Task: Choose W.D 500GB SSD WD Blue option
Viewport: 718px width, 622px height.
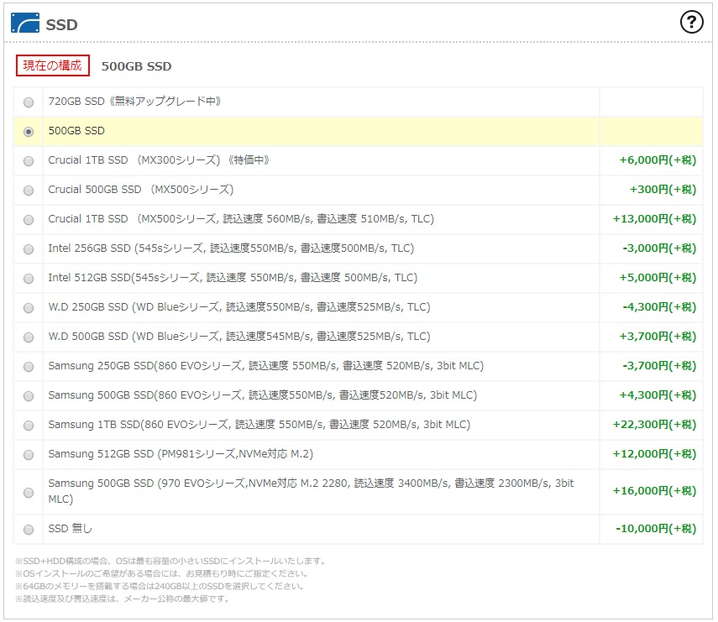Action: (x=28, y=337)
